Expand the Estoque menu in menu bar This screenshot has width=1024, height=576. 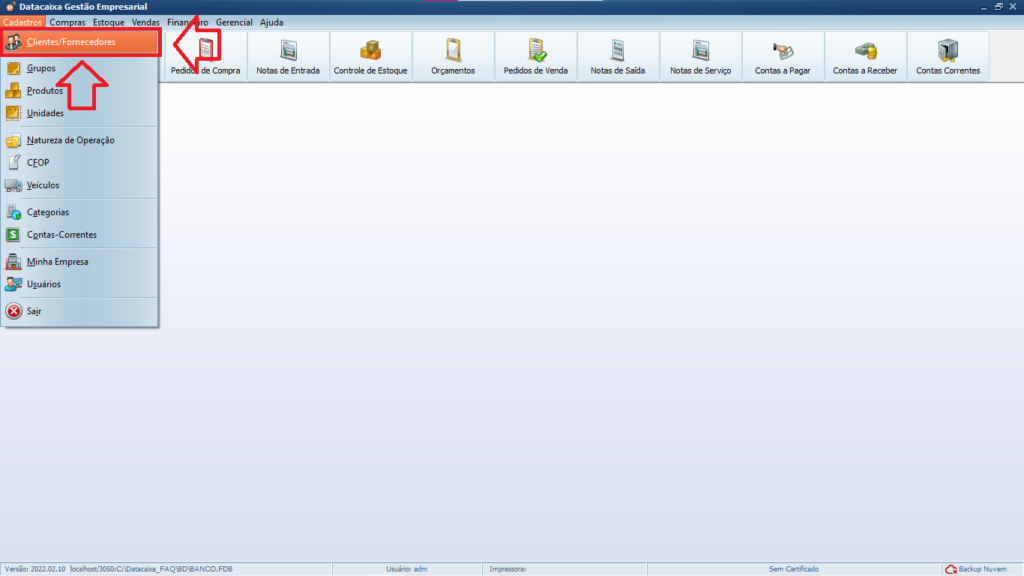pyautogui.click(x=109, y=22)
